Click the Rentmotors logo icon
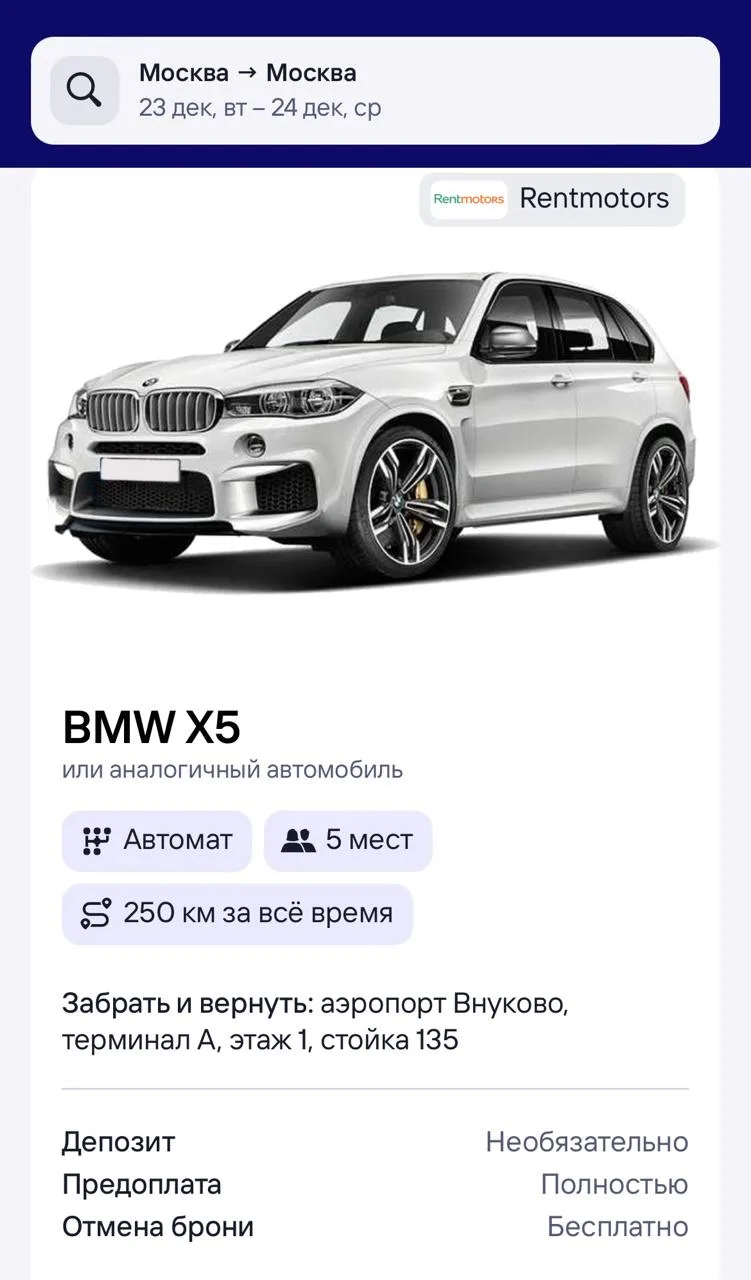 [x=468, y=199]
